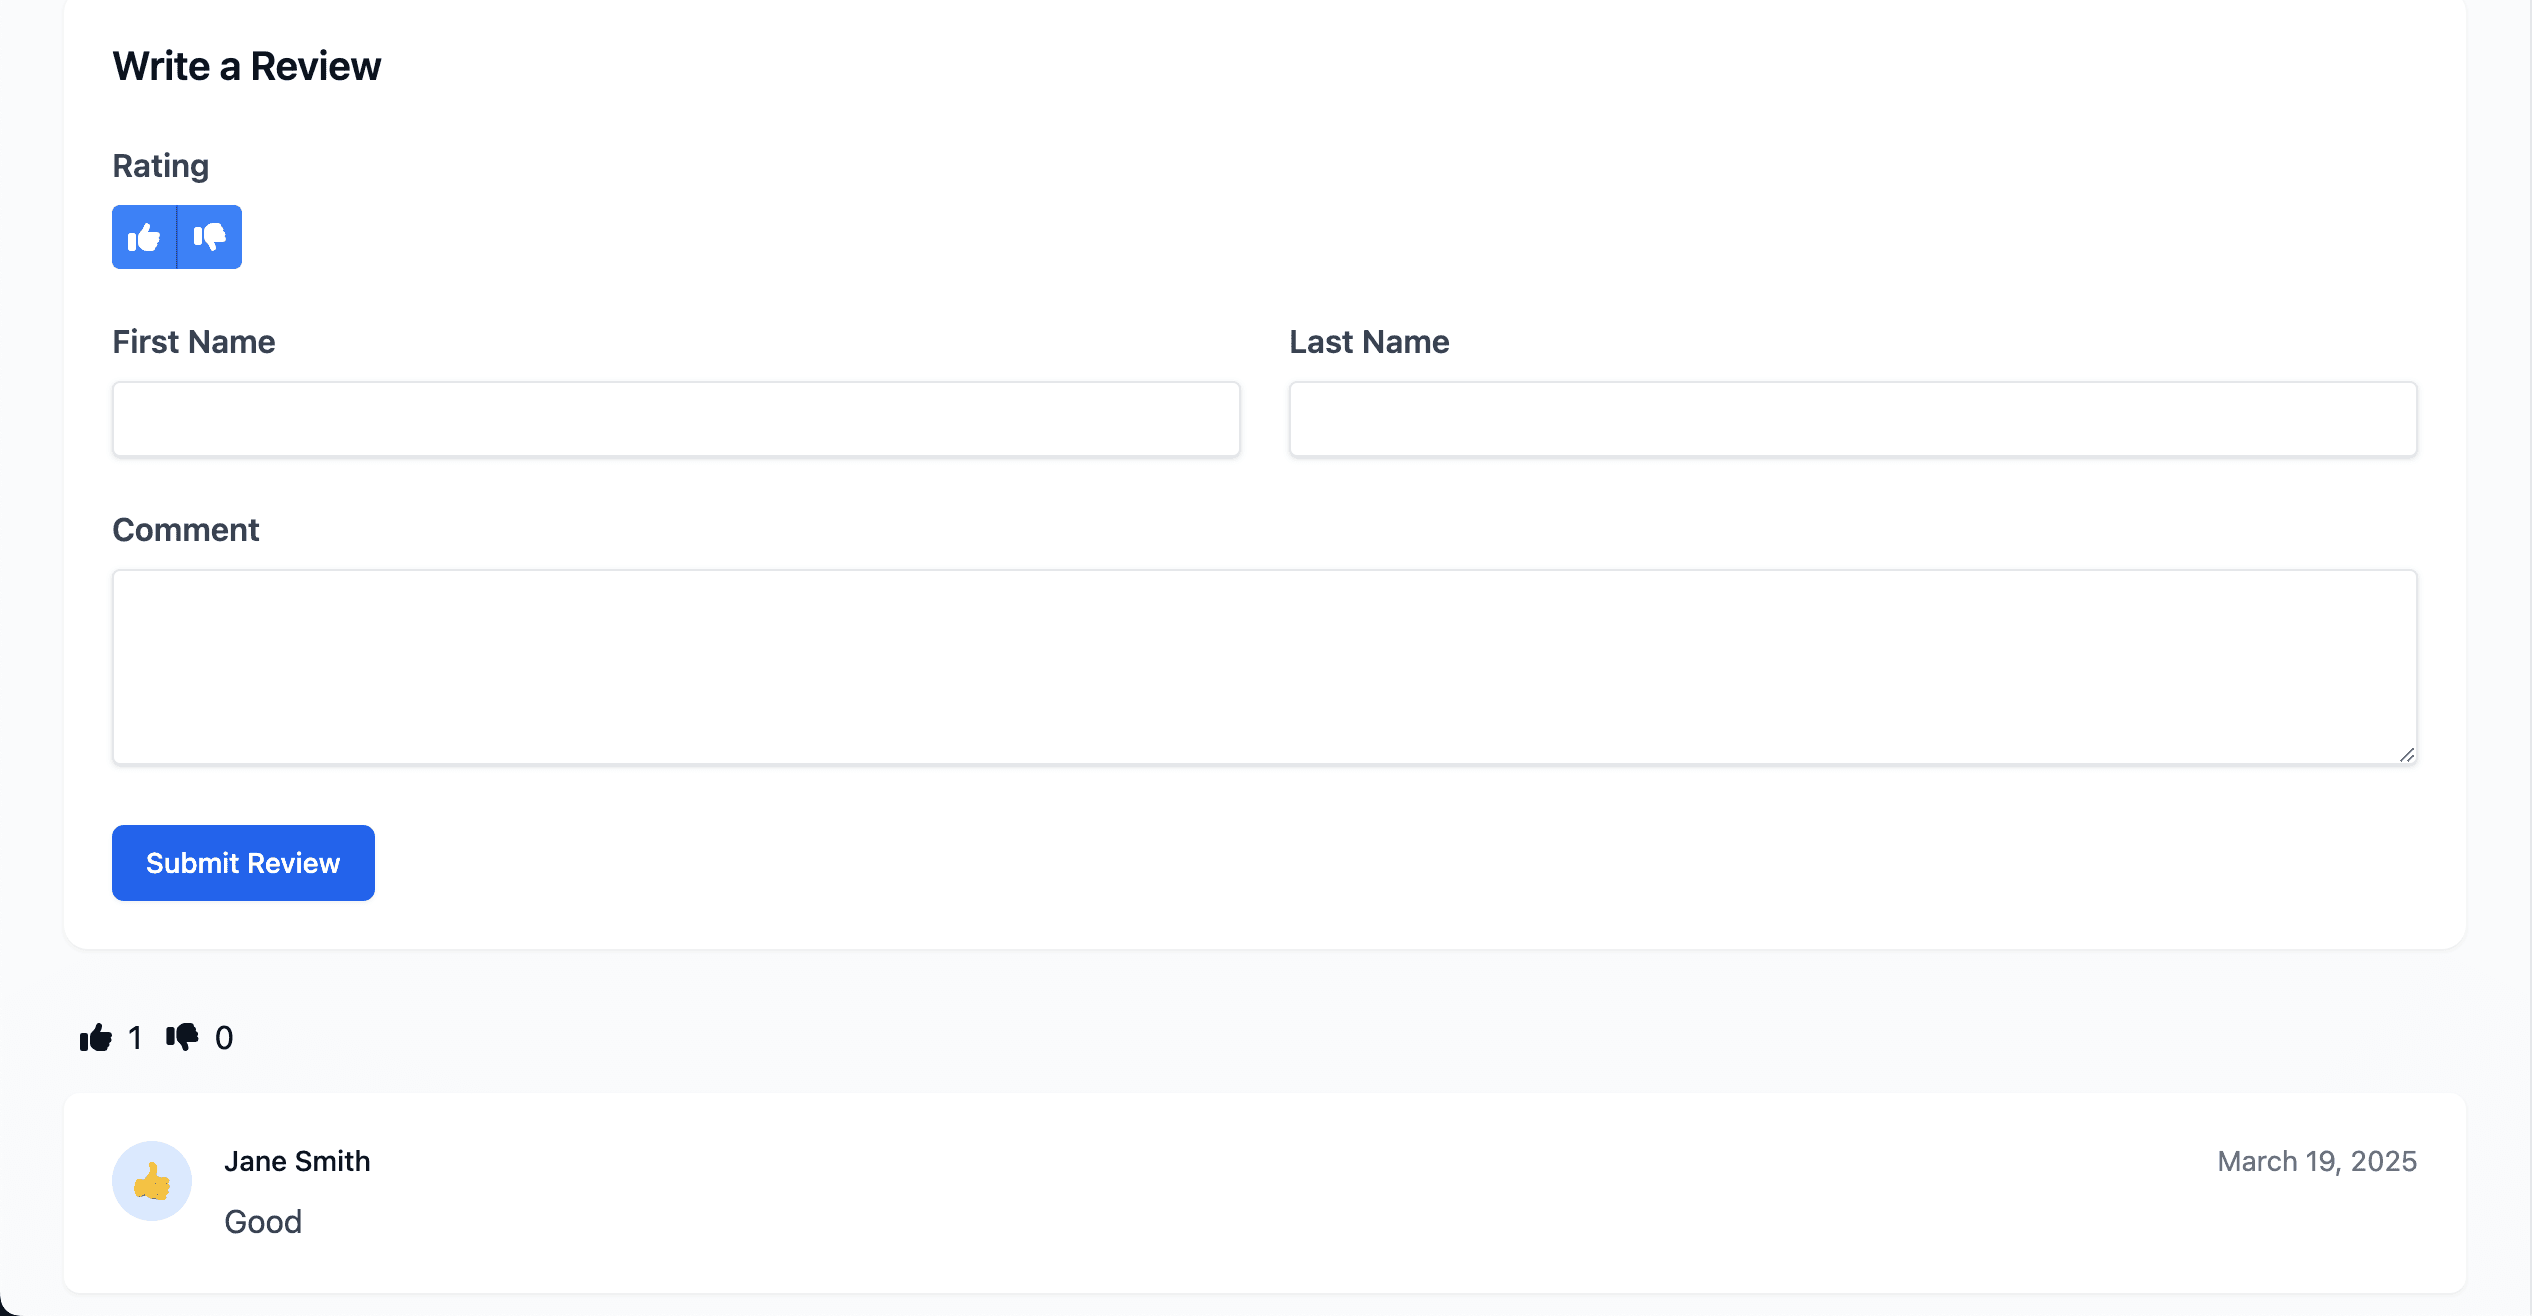Click the thumbs up count icon below the form
The width and height of the screenshot is (2532, 1316).
[x=95, y=1037]
